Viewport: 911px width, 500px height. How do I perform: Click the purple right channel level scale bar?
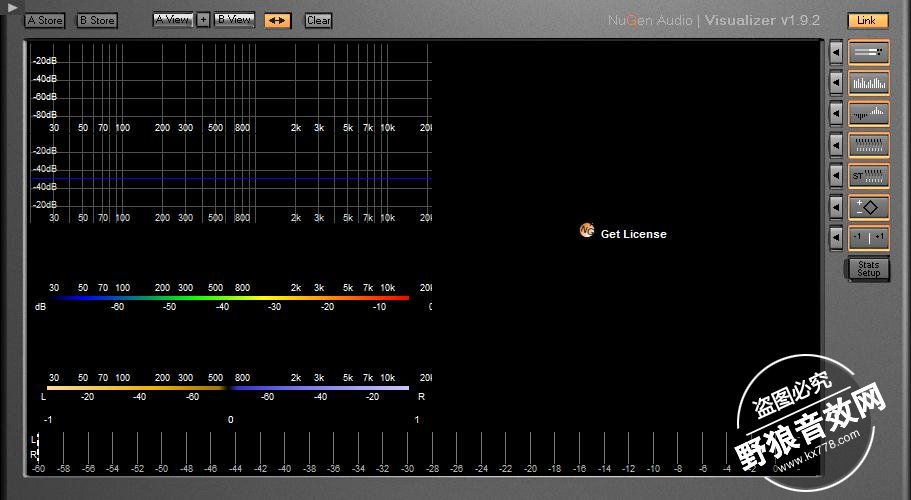tap(320, 388)
